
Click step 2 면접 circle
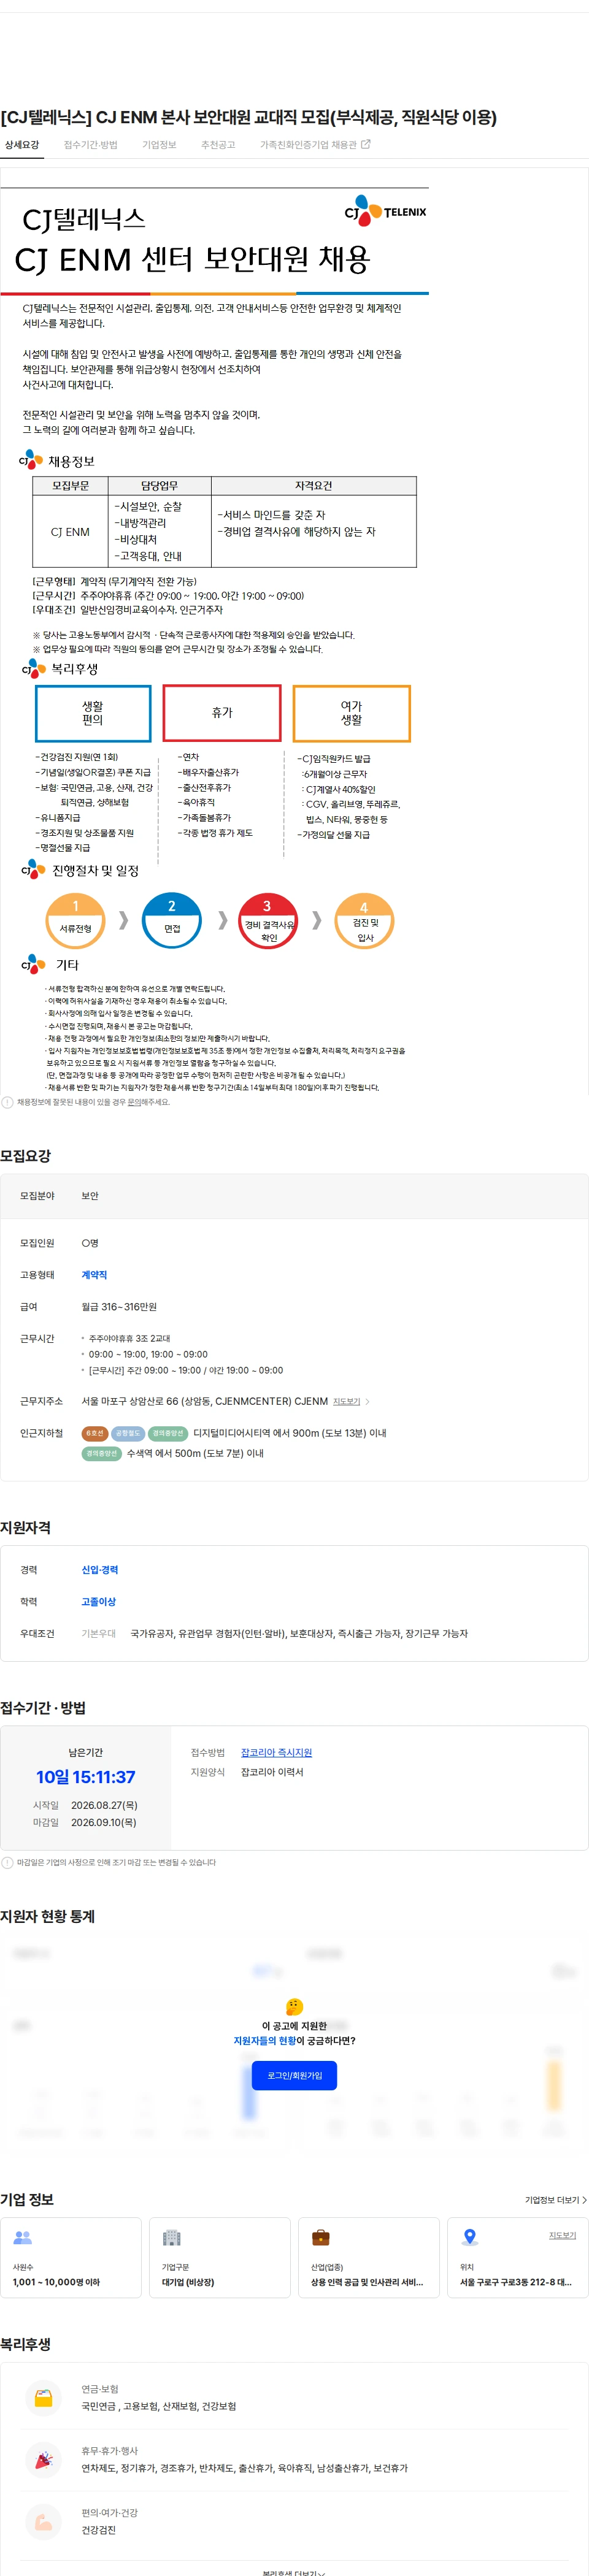(x=172, y=920)
